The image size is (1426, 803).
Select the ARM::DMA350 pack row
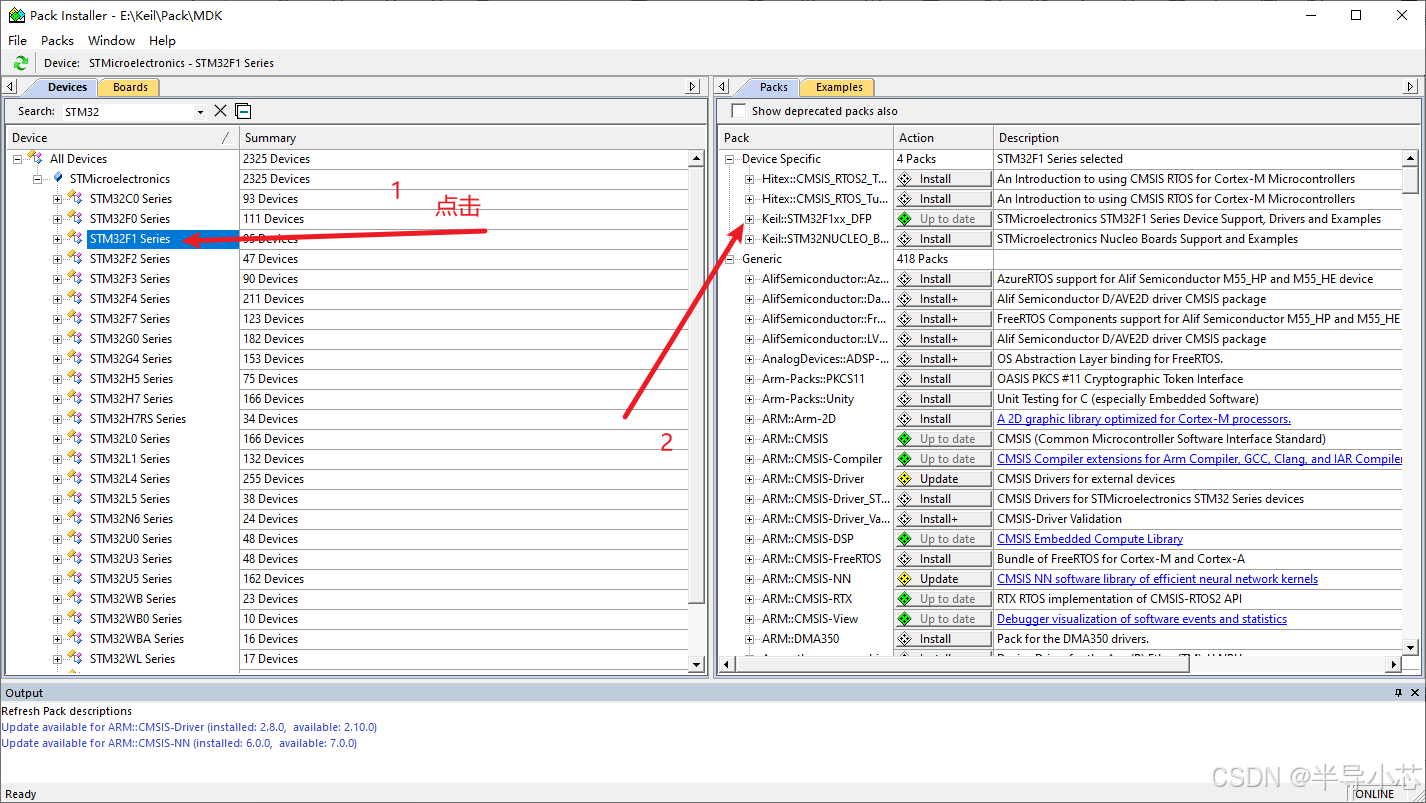(x=800, y=639)
